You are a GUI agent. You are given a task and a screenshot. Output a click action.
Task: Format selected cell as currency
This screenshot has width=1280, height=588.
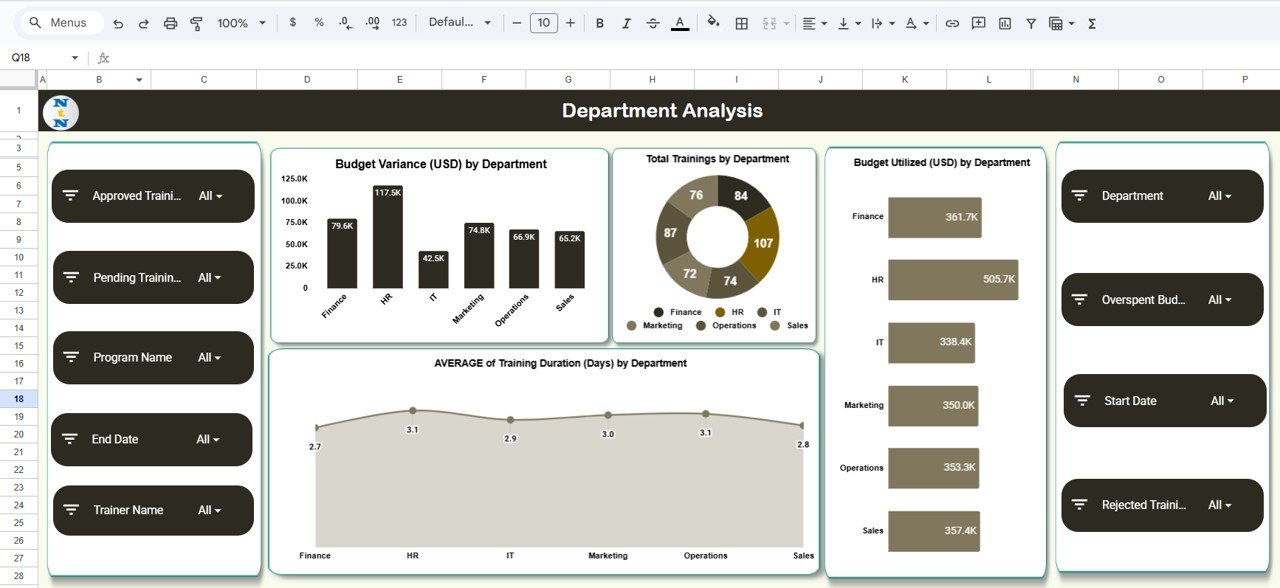[292, 22]
